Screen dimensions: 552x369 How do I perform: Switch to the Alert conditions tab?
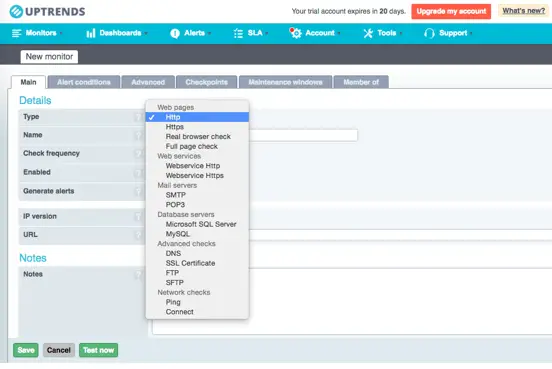[84, 82]
